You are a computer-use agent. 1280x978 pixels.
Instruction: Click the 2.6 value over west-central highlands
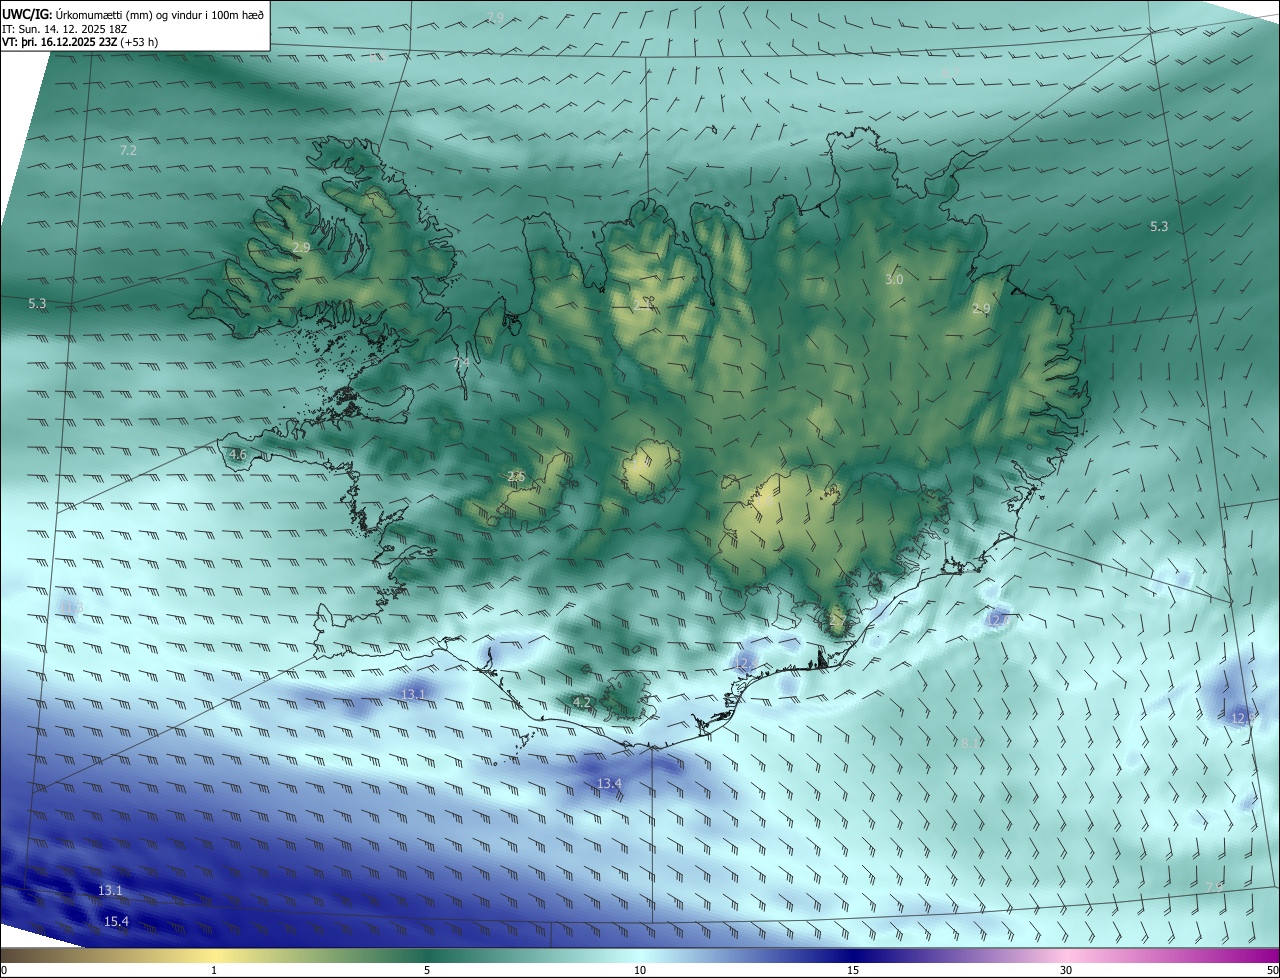(x=516, y=477)
